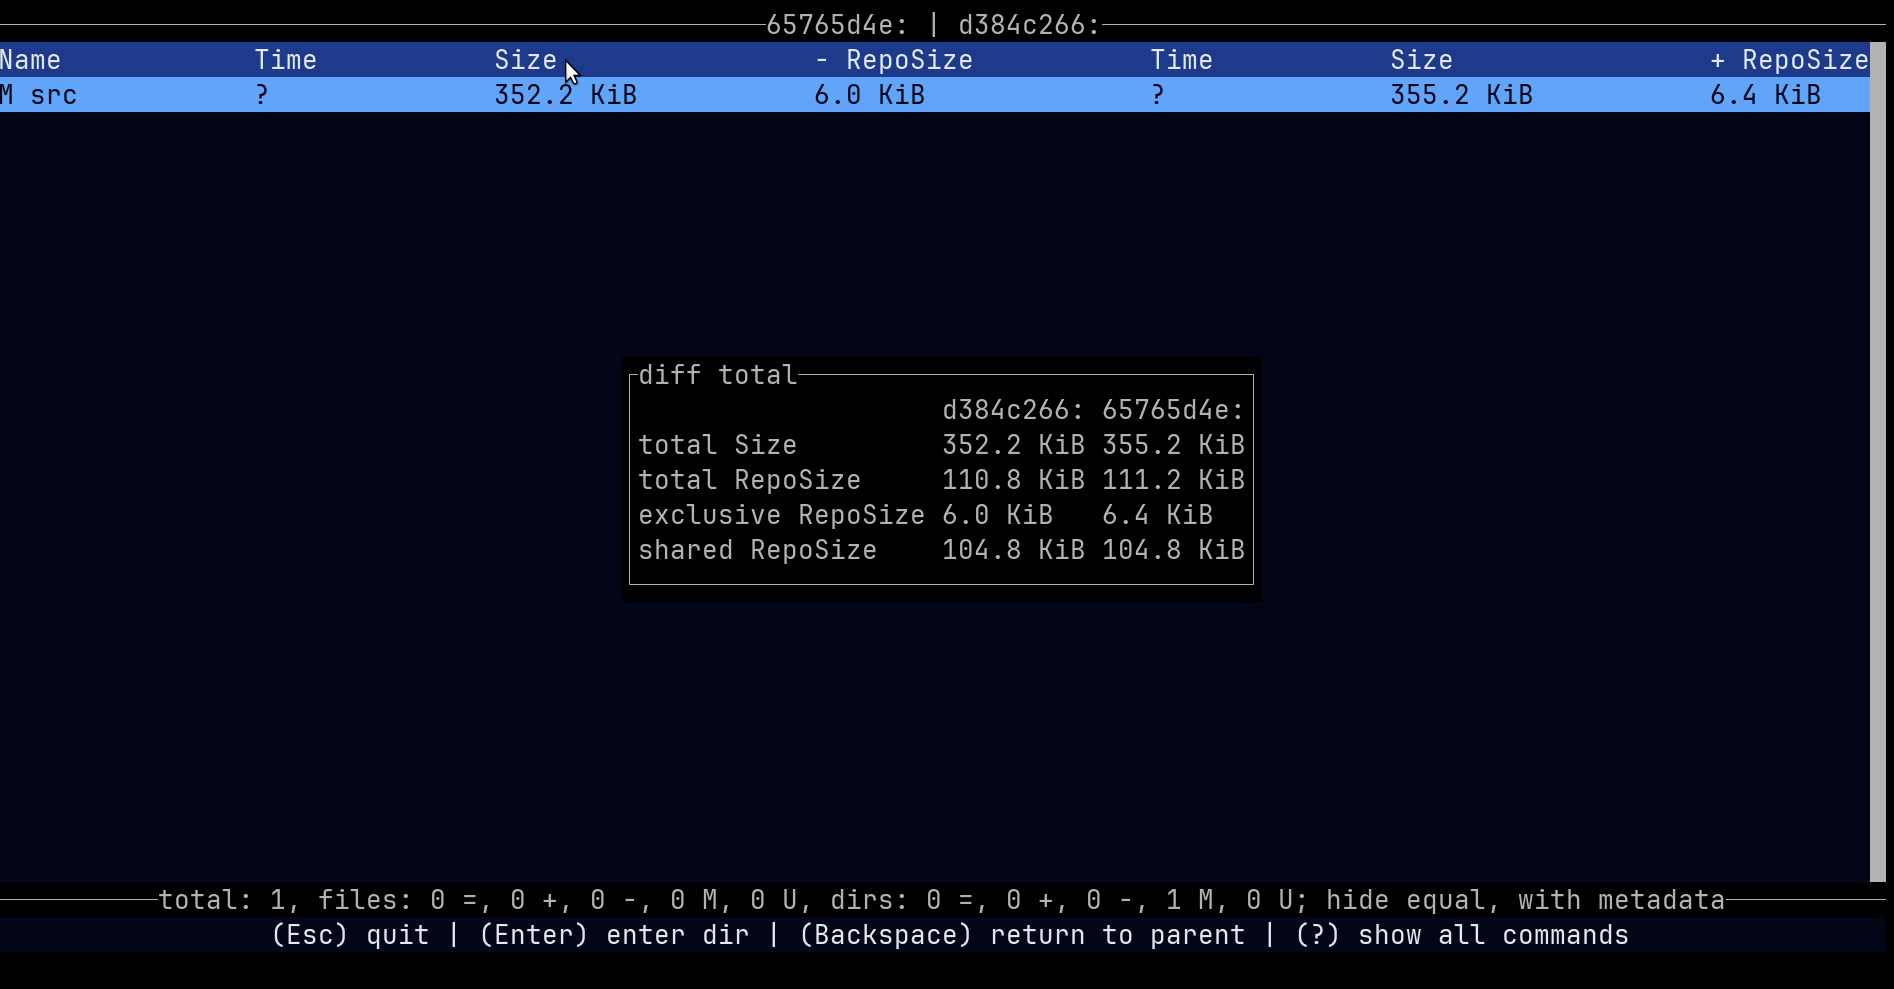The height and width of the screenshot is (989, 1894).
Task: Click the (Enter) enter dir hint
Action: coord(614,935)
